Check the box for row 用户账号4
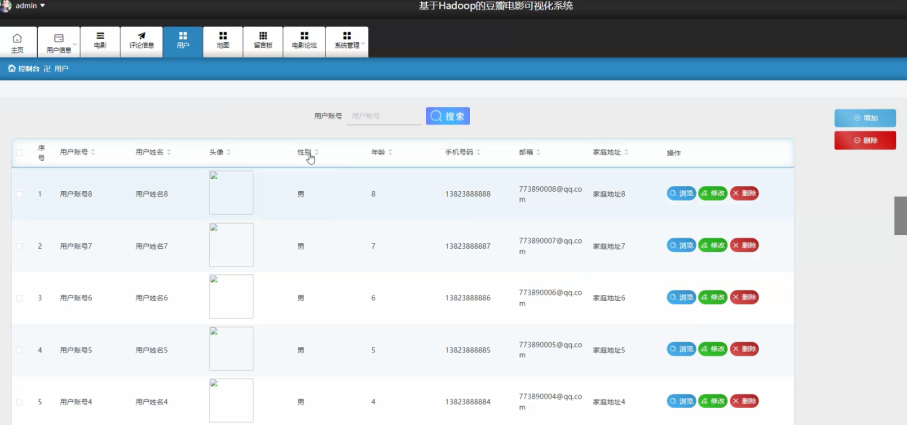 (19, 402)
